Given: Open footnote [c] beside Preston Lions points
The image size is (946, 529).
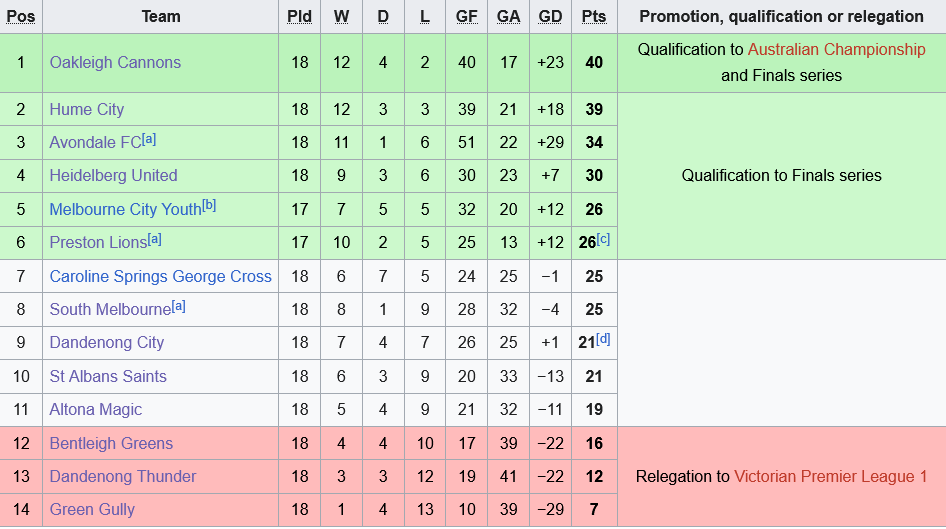Looking at the screenshot, I should point(603,239).
